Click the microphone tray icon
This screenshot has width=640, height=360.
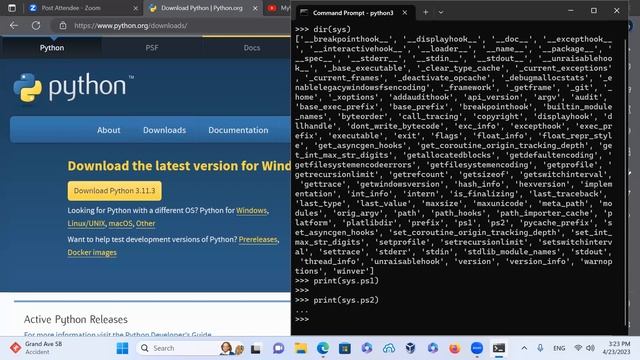pyautogui.click(x=540, y=348)
